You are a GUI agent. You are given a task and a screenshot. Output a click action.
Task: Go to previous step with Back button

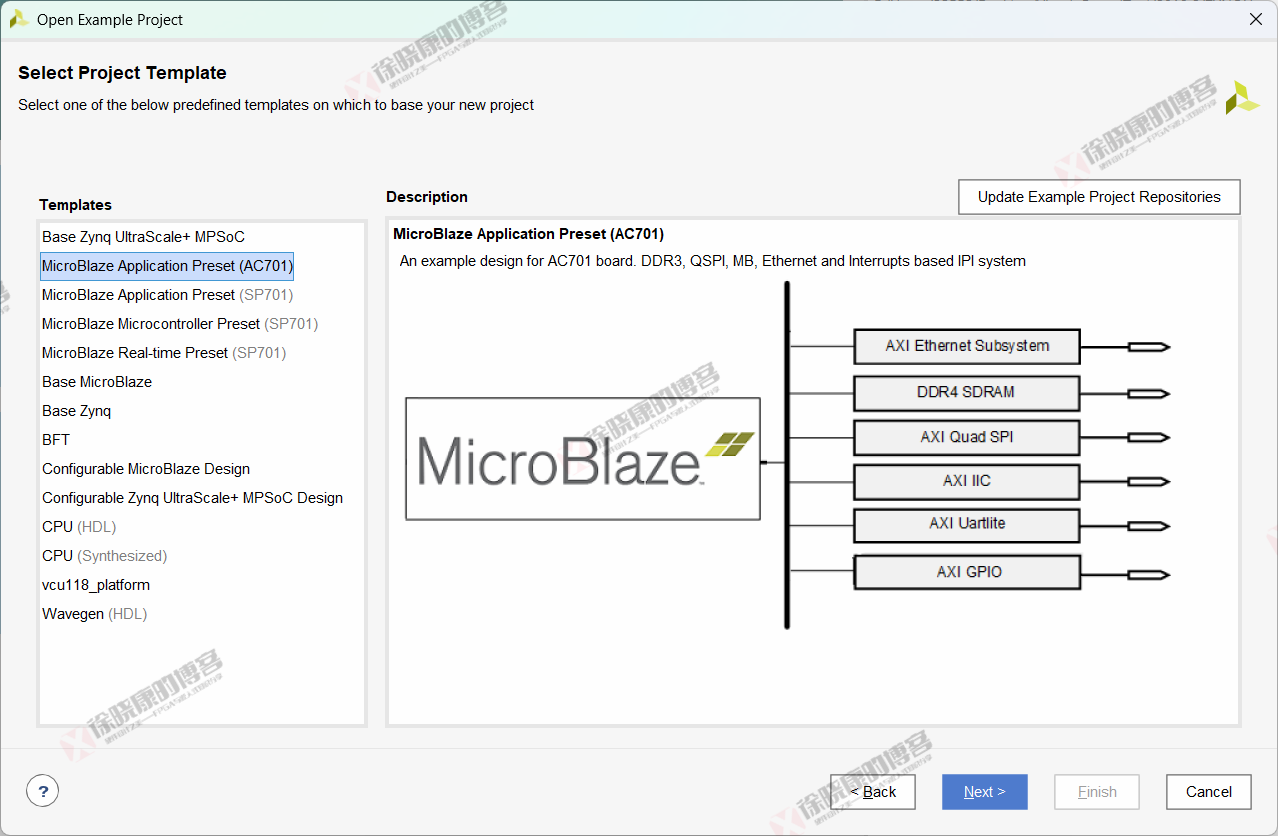coord(873,792)
